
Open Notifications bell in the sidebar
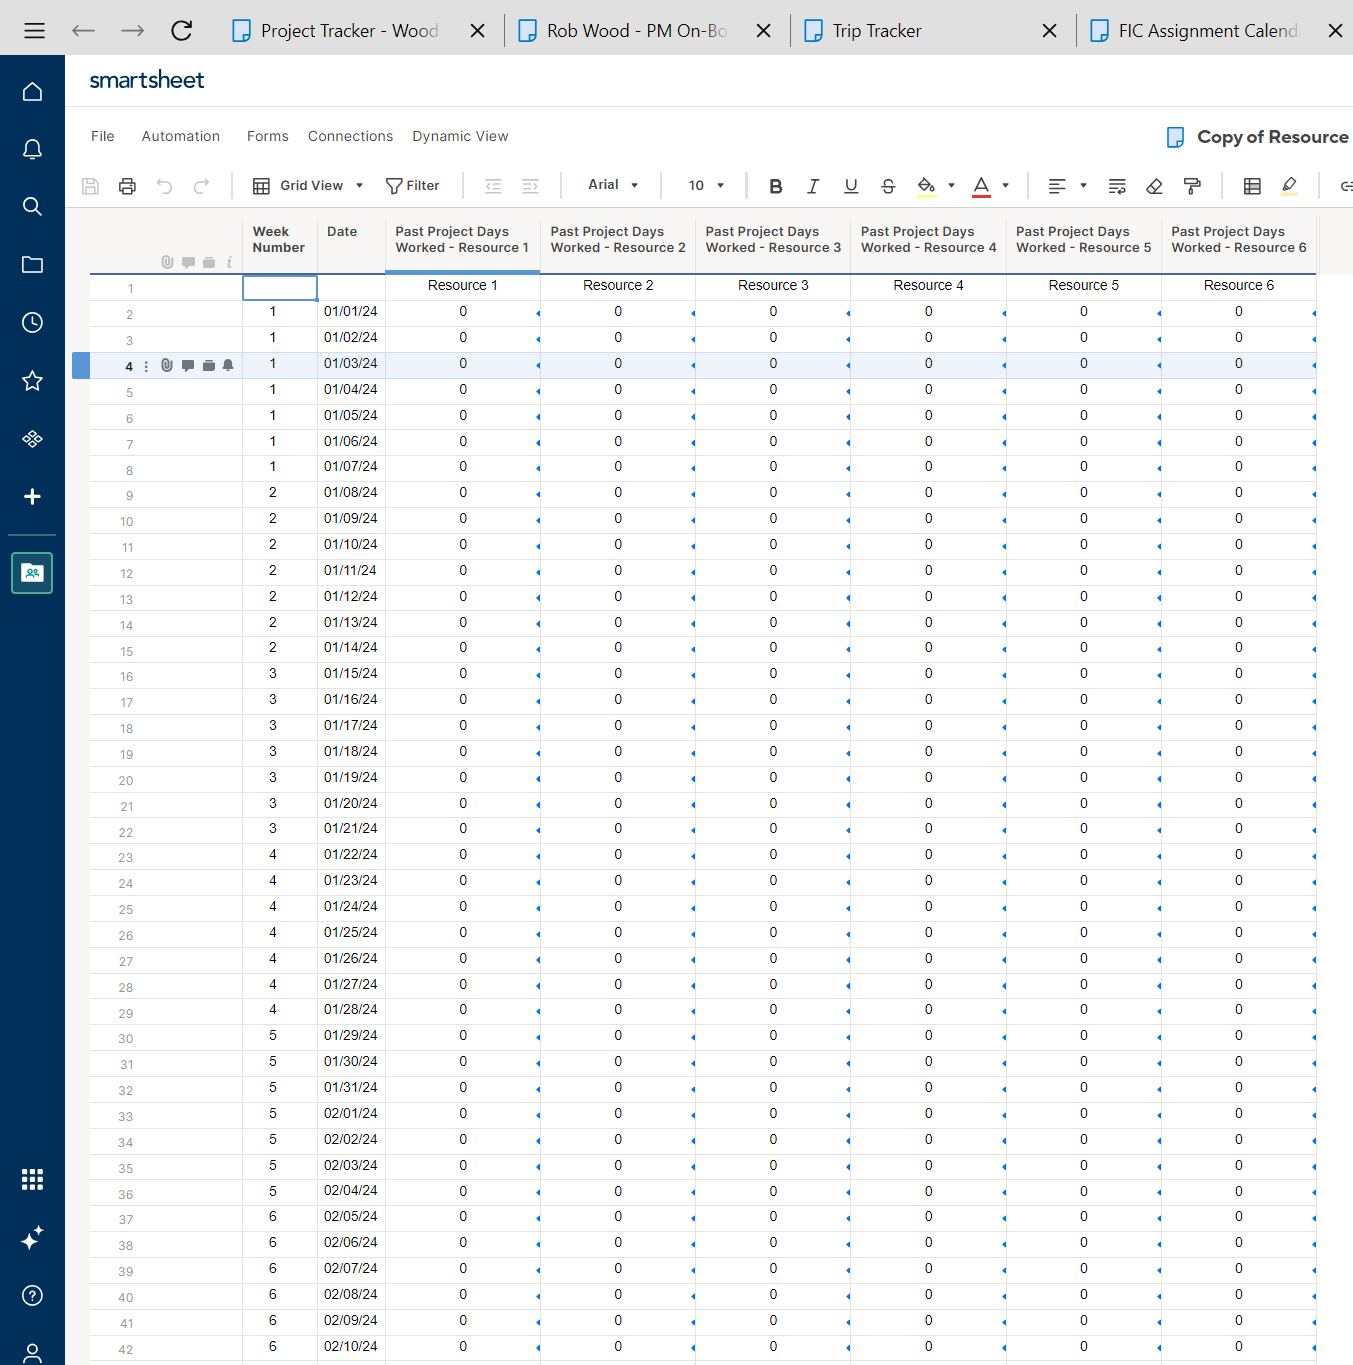point(32,150)
